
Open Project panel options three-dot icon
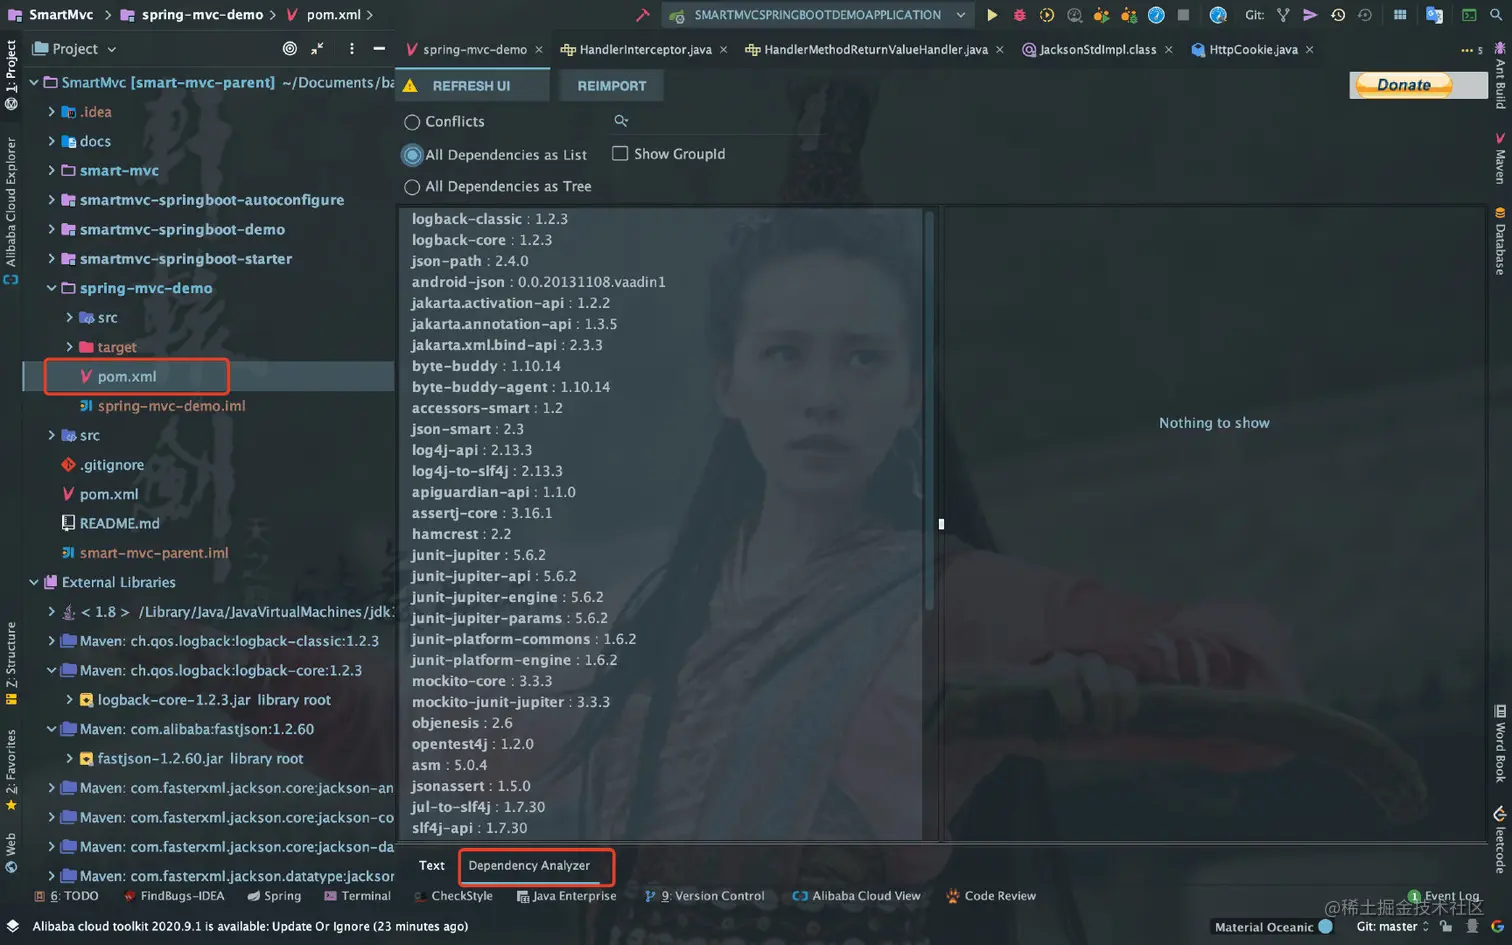tap(351, 48)
